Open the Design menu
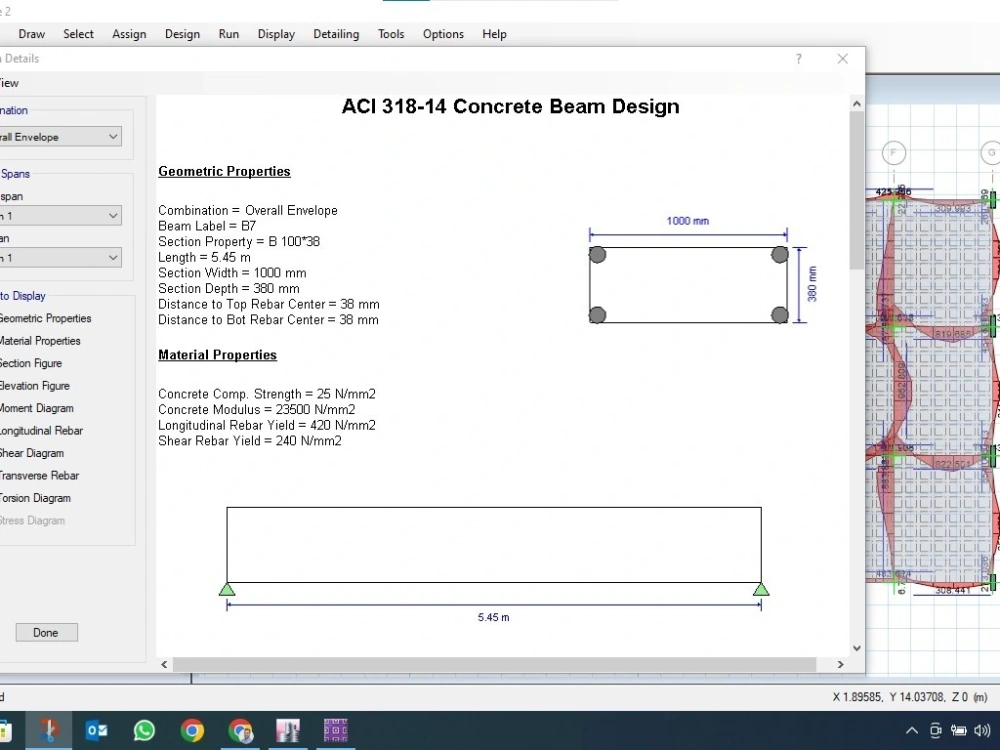Screen dimensions: 1000x750 (x=182, y=33)
